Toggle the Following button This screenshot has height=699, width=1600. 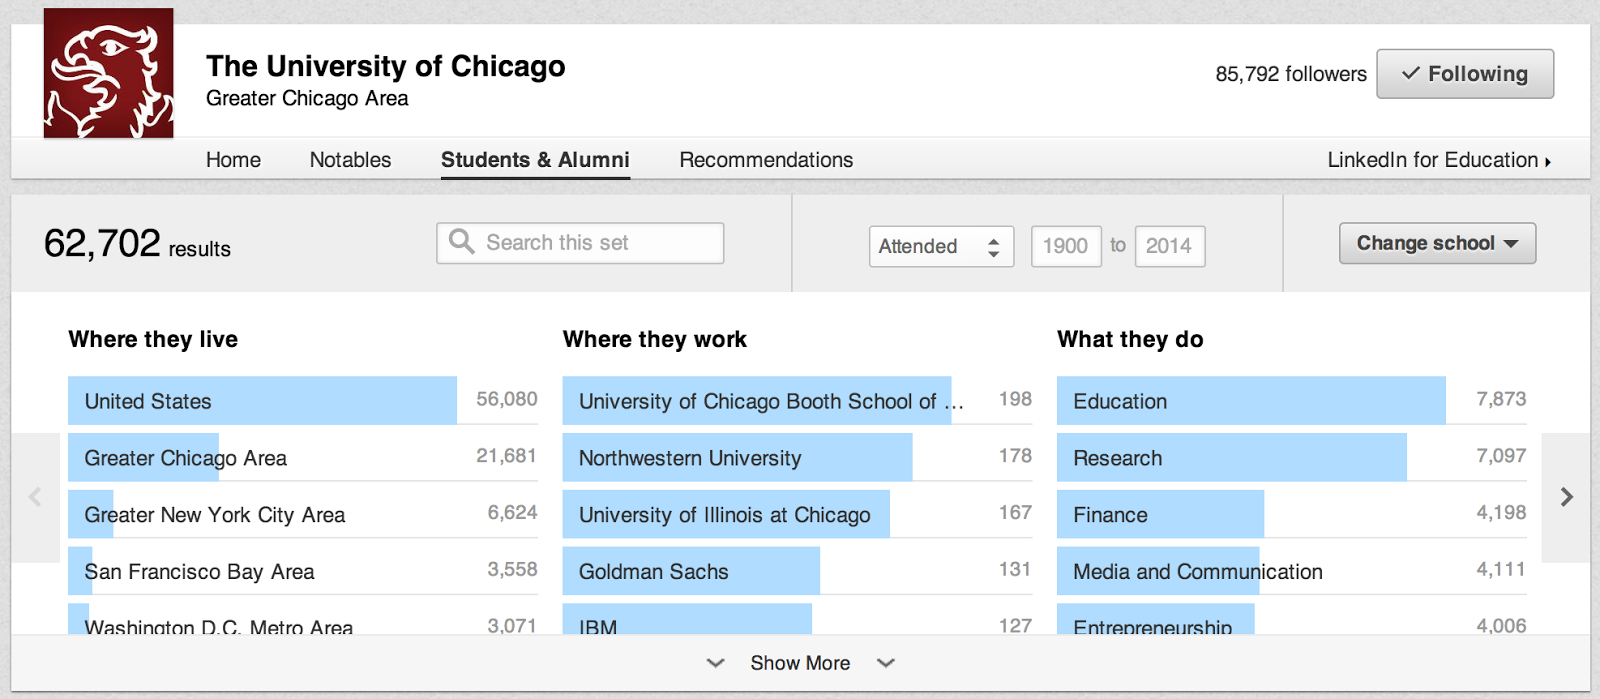1464,74
